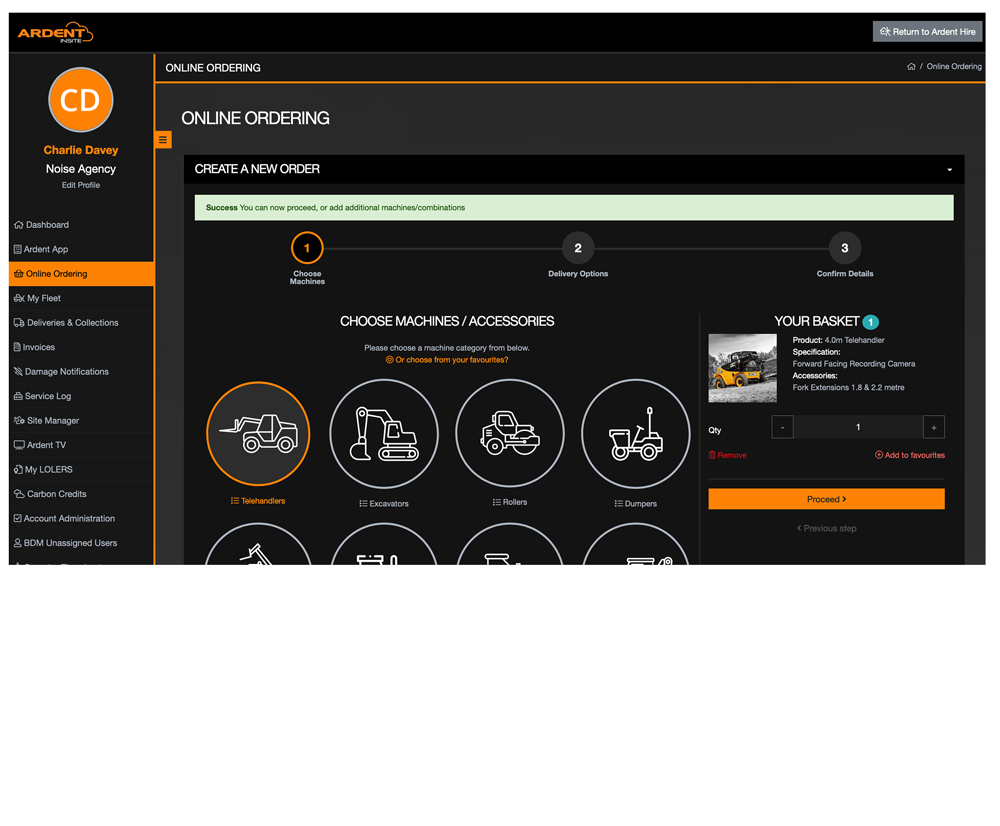This screenshot has height=826, width=1000.
Task: Open Deliveries & Collections page
Action: coord(81,323)
